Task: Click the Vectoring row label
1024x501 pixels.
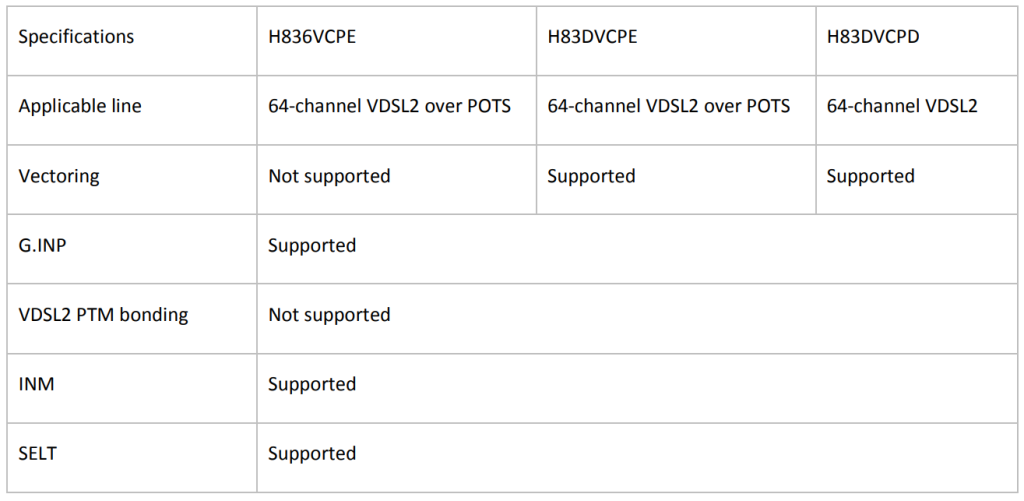Action: point(59,176)
